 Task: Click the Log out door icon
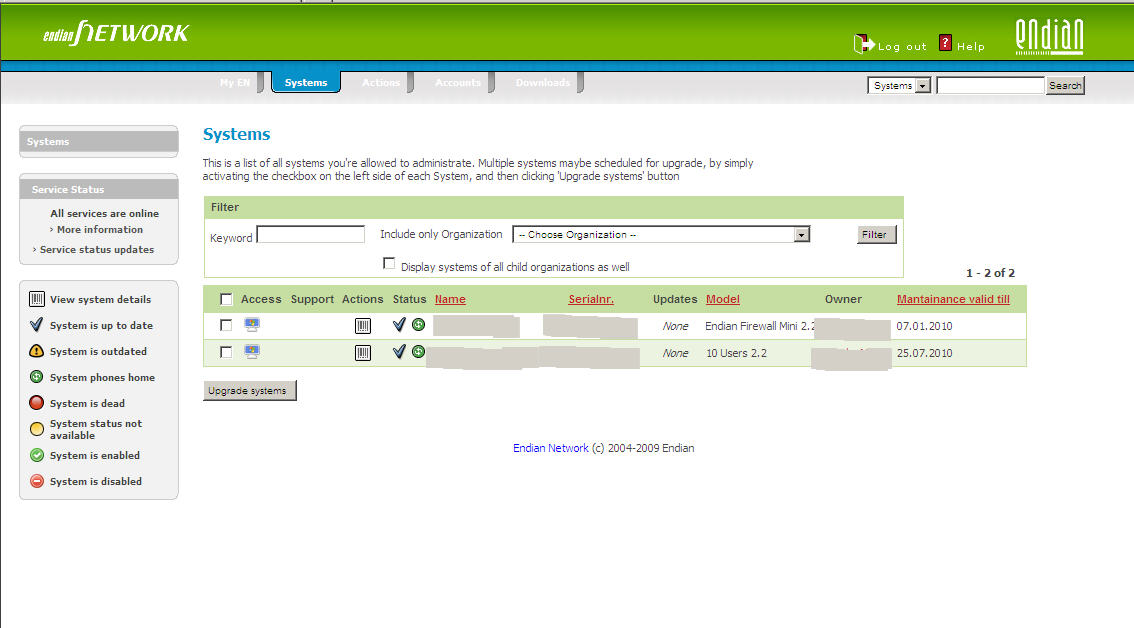(x=863, y=44)
